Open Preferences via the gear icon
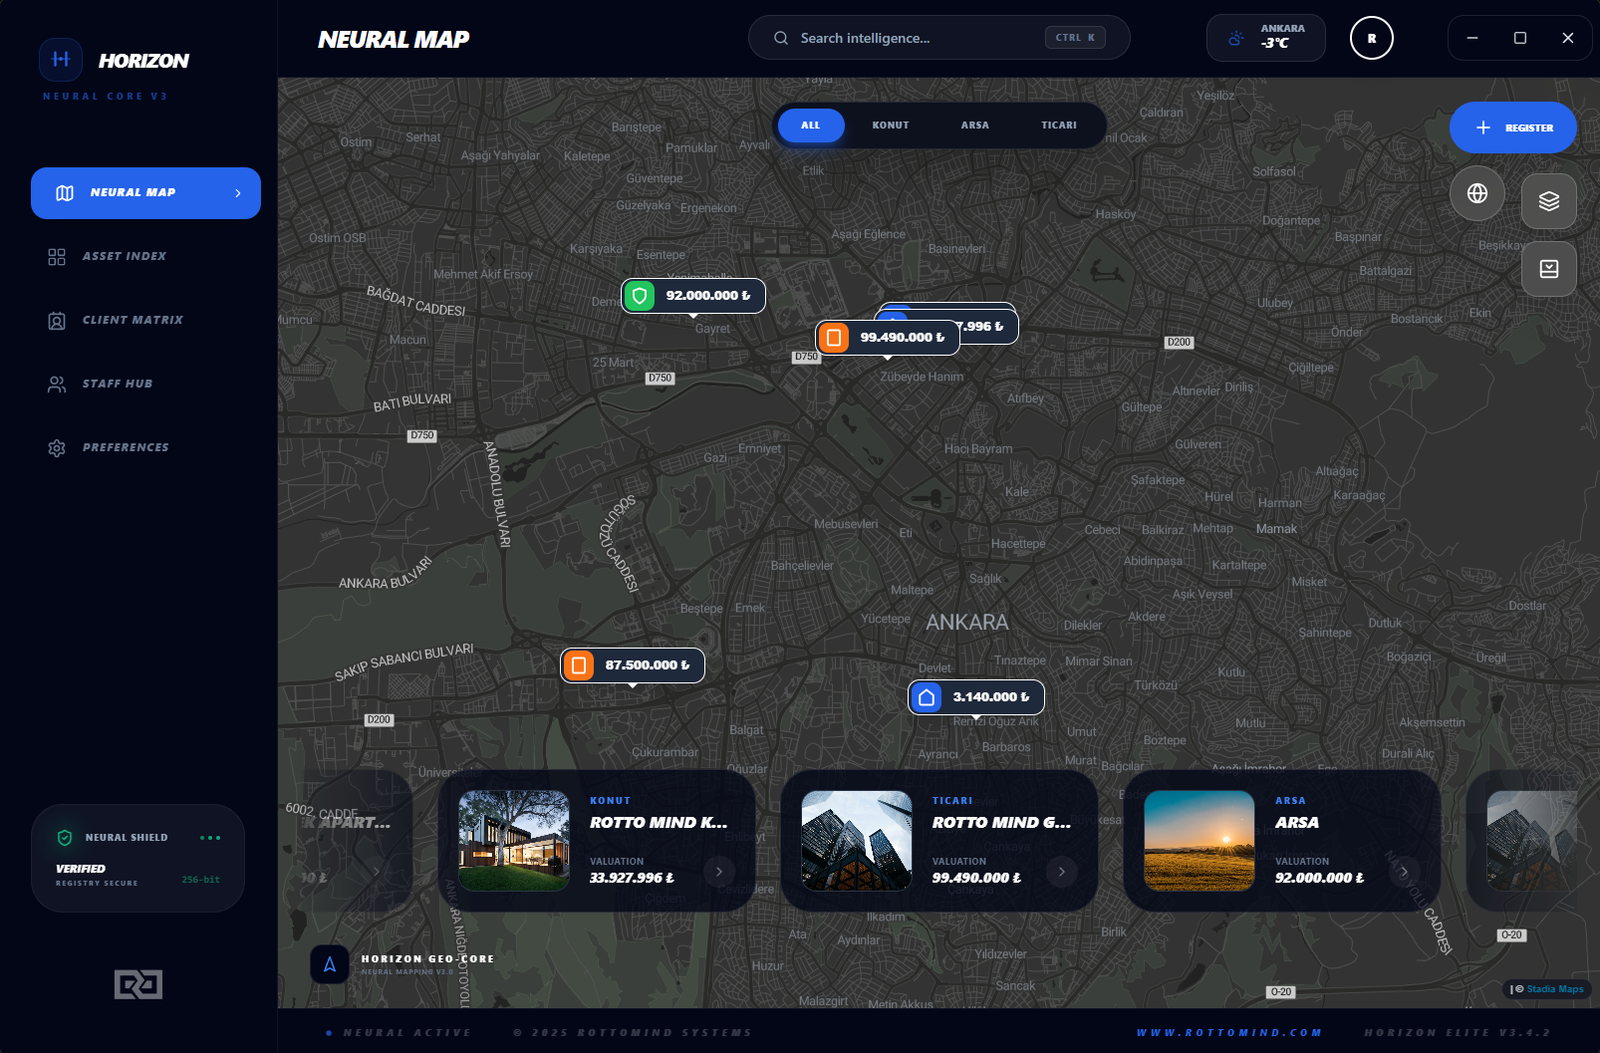 (57, 447)
